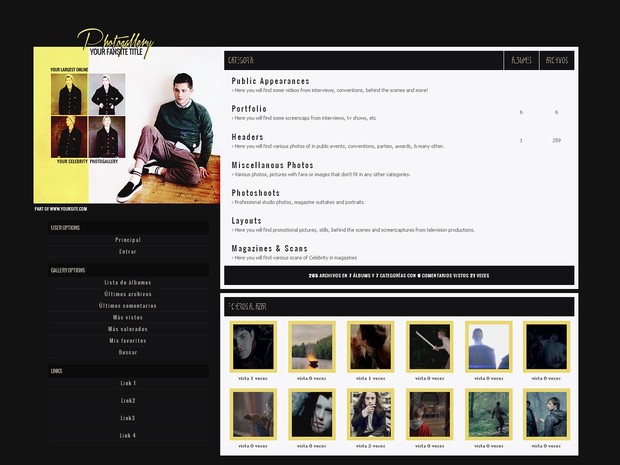620x465 pixels.
Task: Open the Layouts category
Action: [246, 221]
